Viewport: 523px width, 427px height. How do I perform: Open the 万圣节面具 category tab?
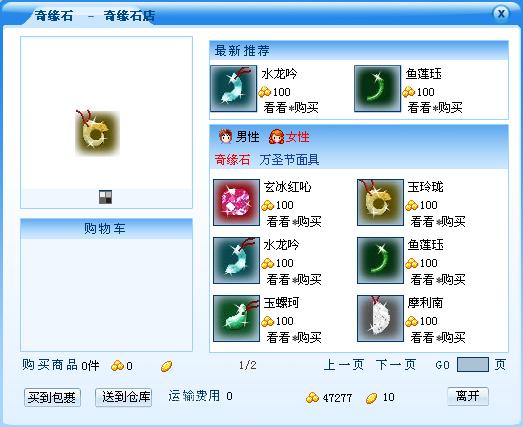point(289,160)
